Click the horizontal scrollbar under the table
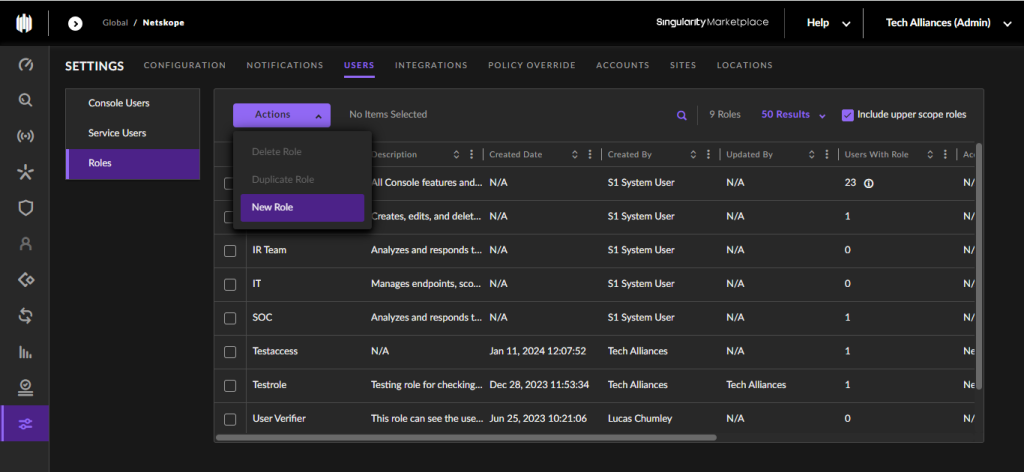1024x472 pixels. (x=466, y=437)
